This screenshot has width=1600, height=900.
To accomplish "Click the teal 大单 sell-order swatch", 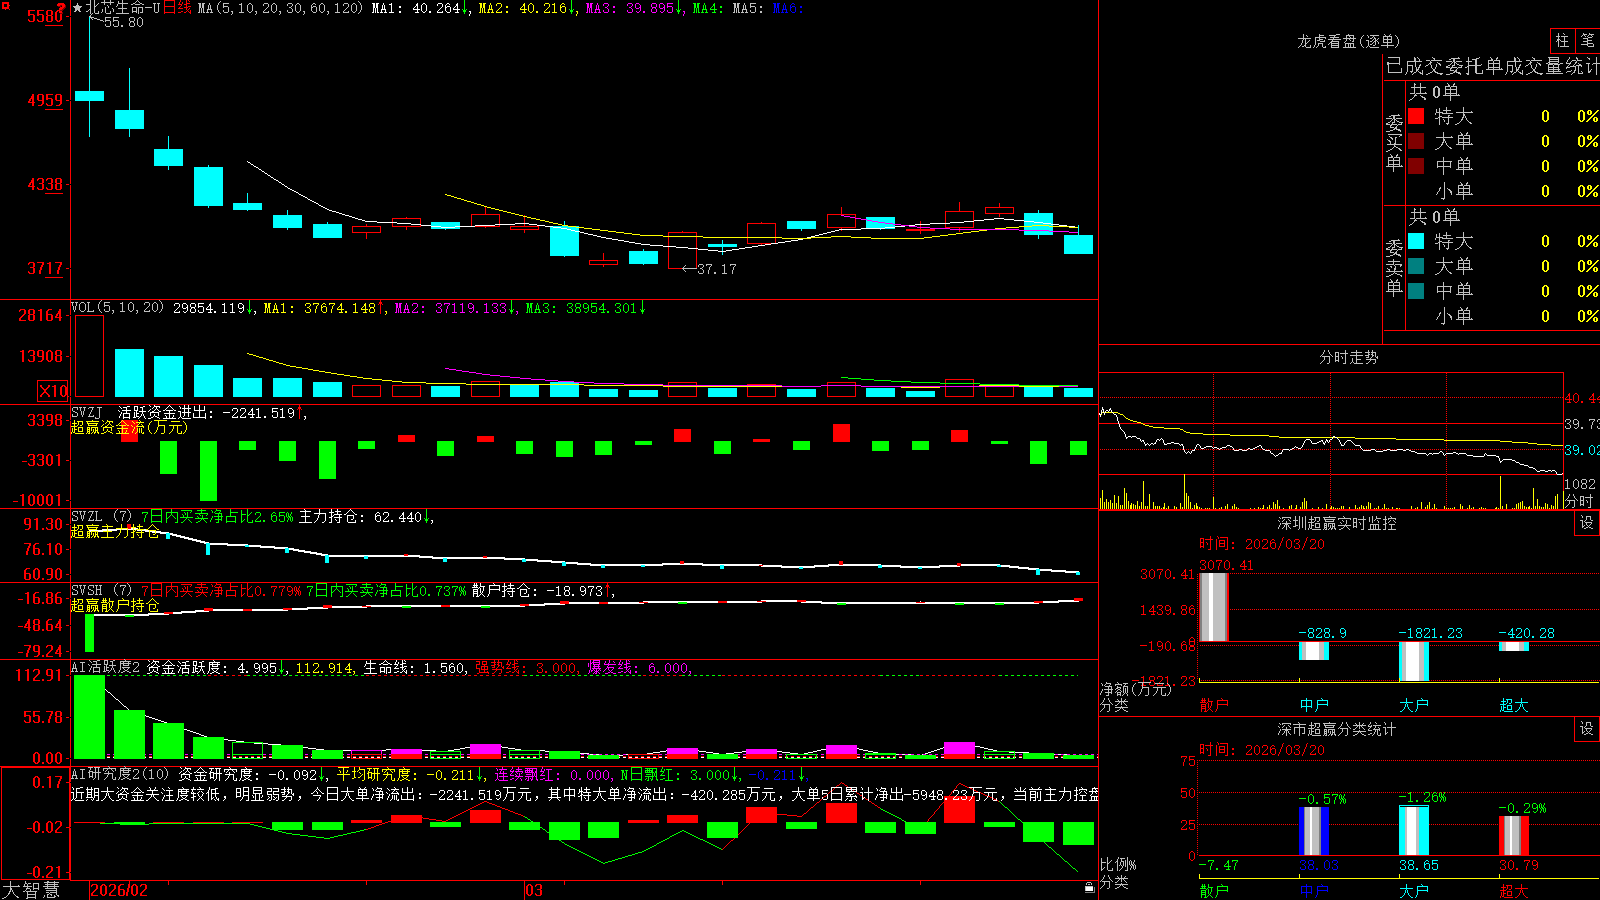I will (x=1416, y=266).
